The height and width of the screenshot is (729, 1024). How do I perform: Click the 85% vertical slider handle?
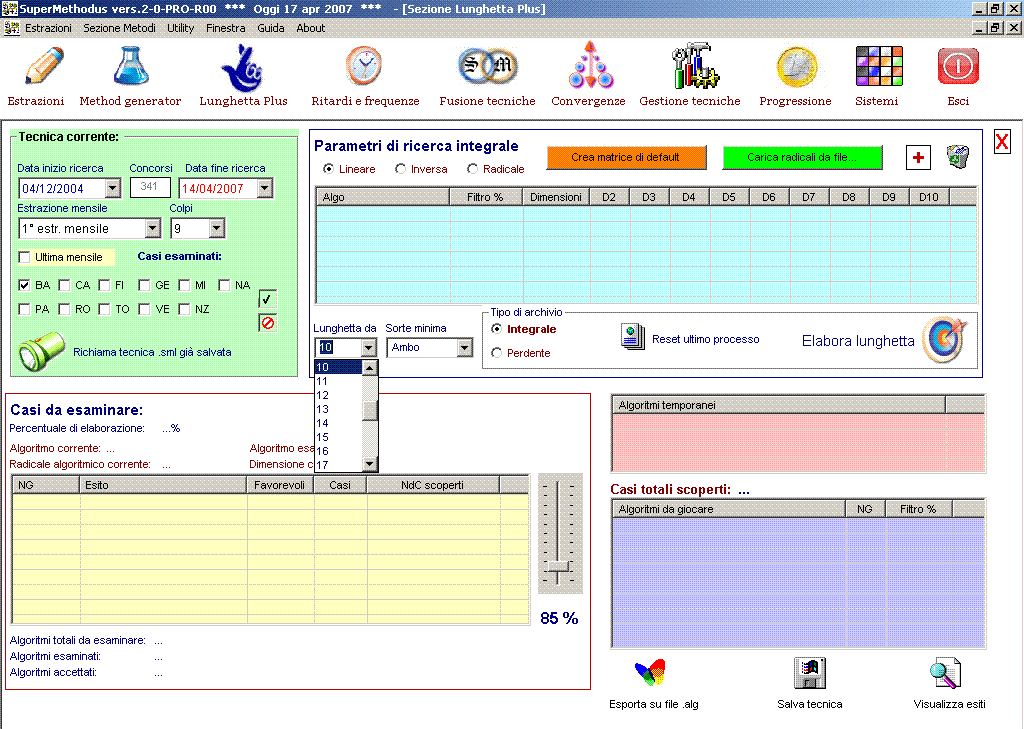coord(558,568)
